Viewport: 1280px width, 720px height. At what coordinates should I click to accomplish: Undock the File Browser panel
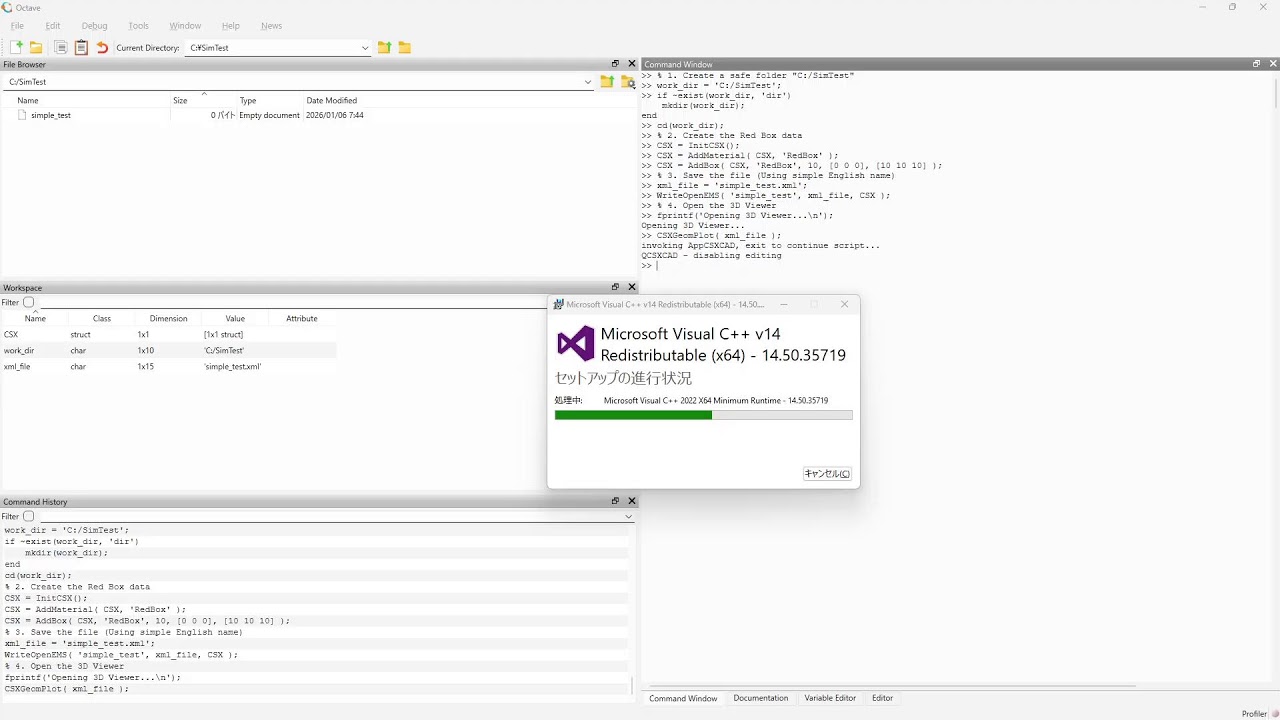616,64
